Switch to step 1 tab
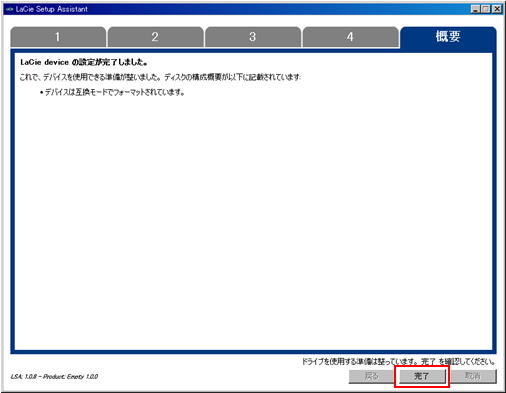Viewport: 506px width, 393px height. pyautogui.click(x=58, y=37)
